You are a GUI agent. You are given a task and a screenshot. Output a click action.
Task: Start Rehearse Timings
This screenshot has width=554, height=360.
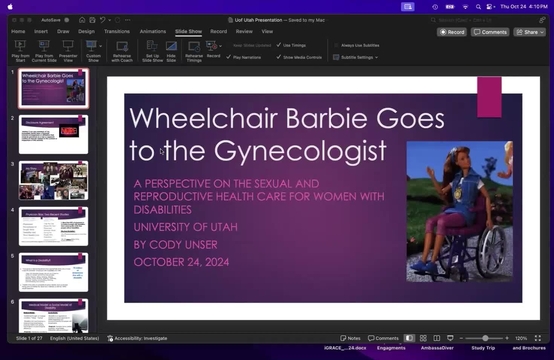point(194,51)
